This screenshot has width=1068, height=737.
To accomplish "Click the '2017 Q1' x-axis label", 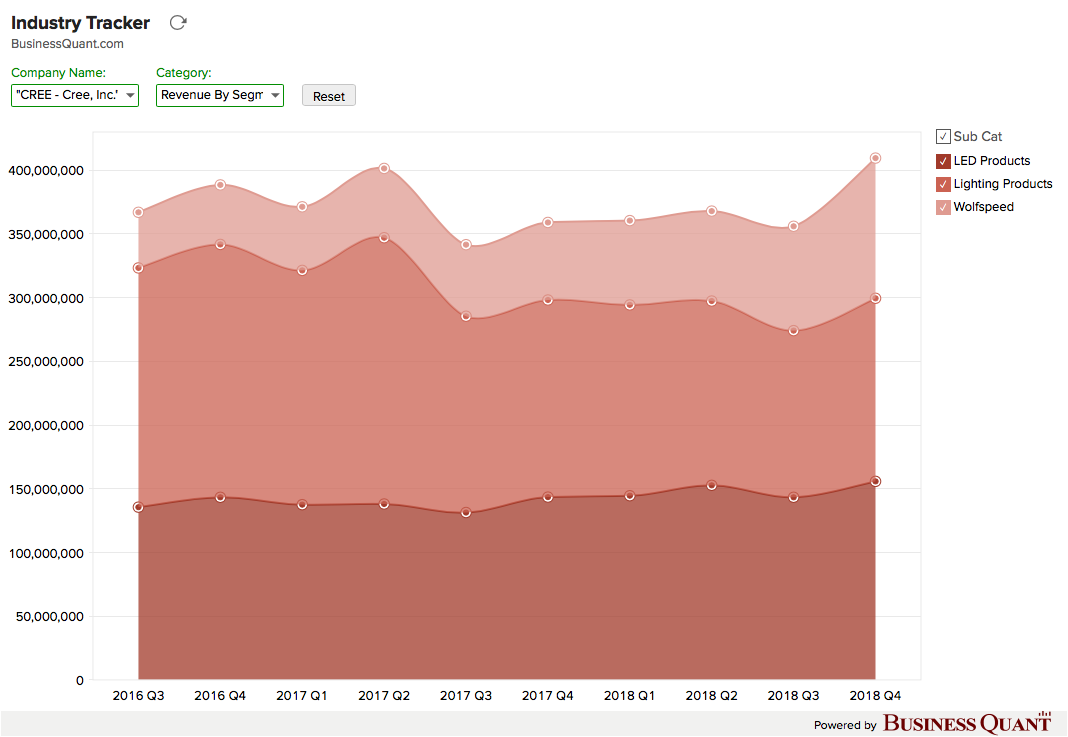I will click(302, 695).
